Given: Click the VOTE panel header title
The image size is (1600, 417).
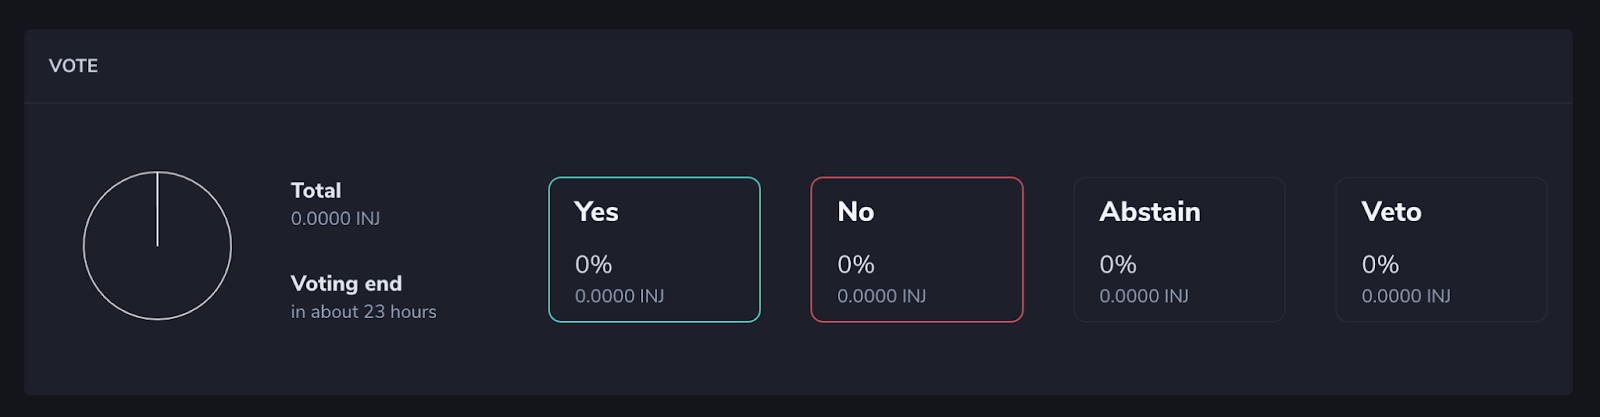Looking at the screenshot, I should click(73, 66).
